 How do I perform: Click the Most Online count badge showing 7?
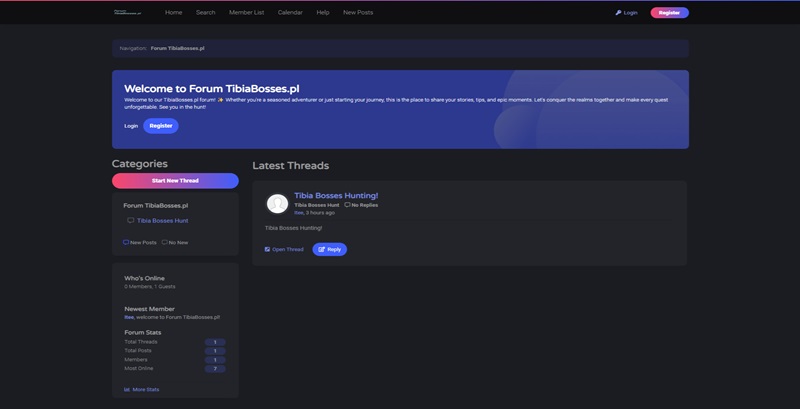(215, 369)
